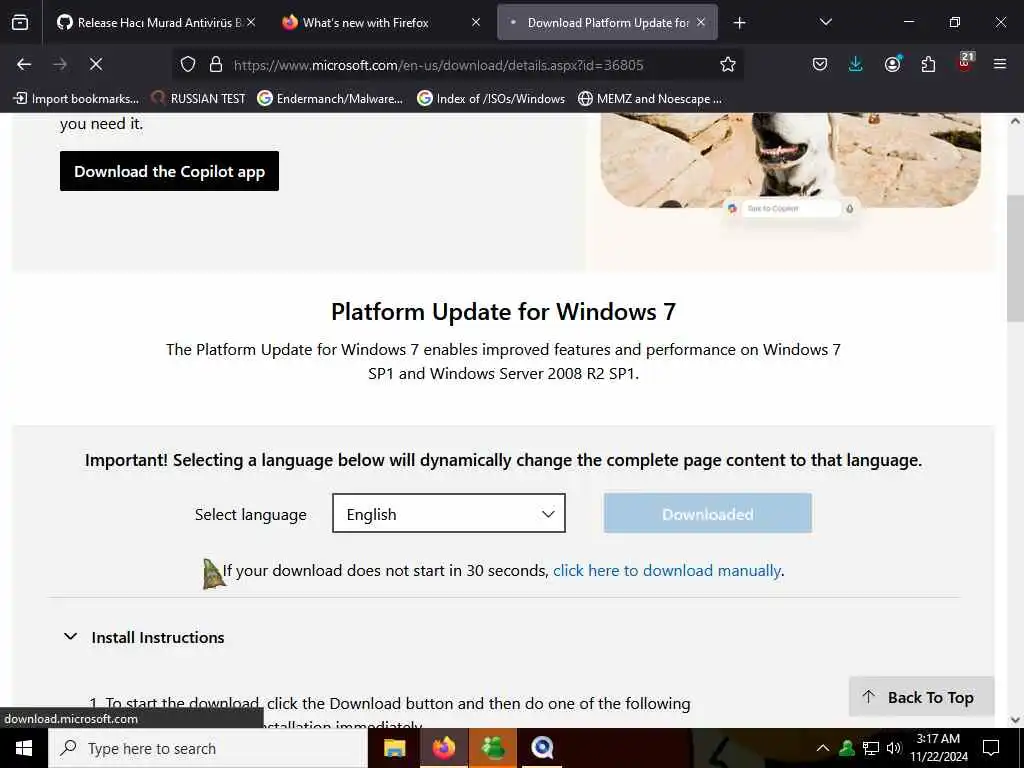Close the Hacı Murad Antivirüs tab
The width and height of the screenshot is (1024, 768).
251,22
